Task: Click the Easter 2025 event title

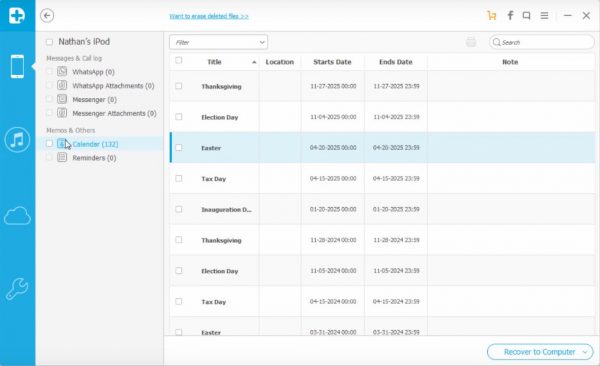Action: (211, 148)
